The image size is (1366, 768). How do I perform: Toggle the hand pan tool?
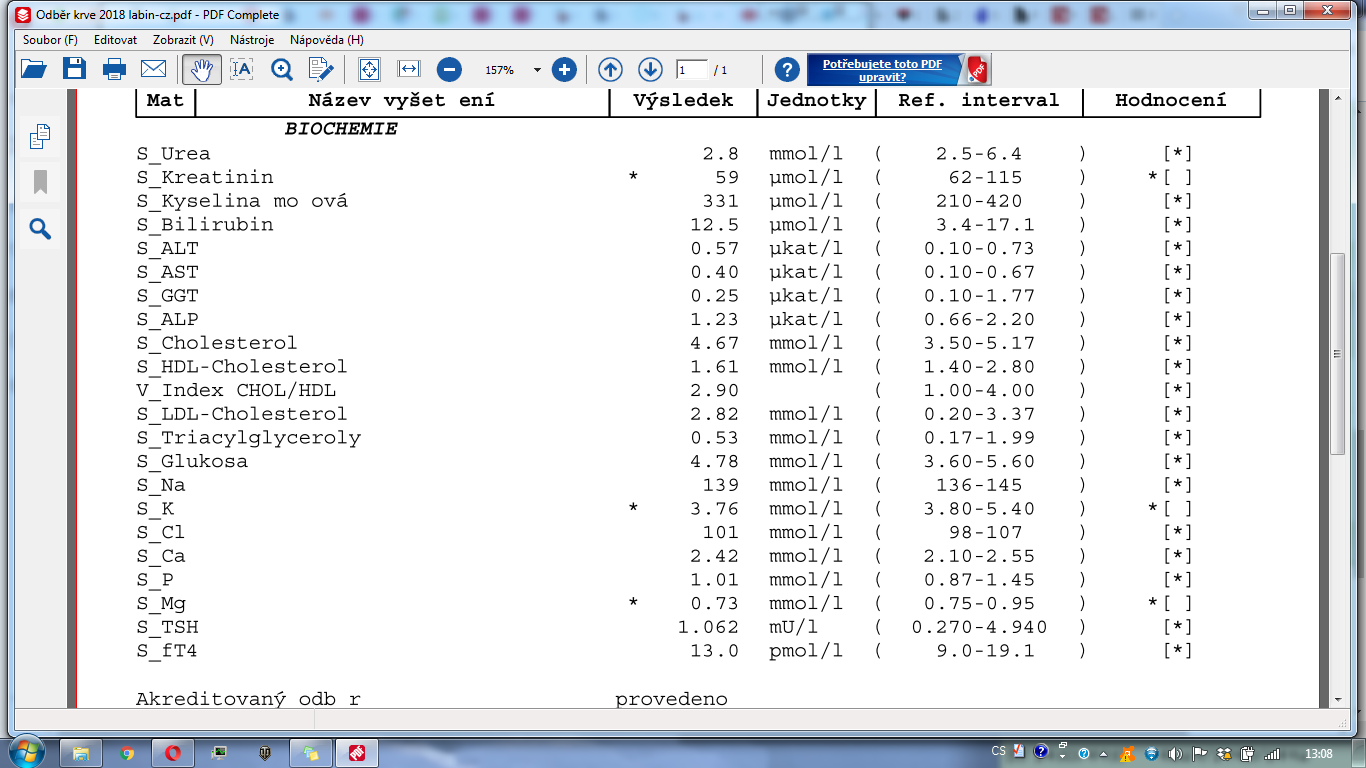click(202, 69)
